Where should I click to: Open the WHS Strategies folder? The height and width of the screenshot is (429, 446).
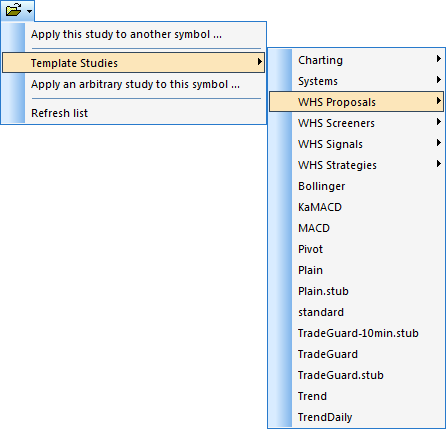[356, 165]
